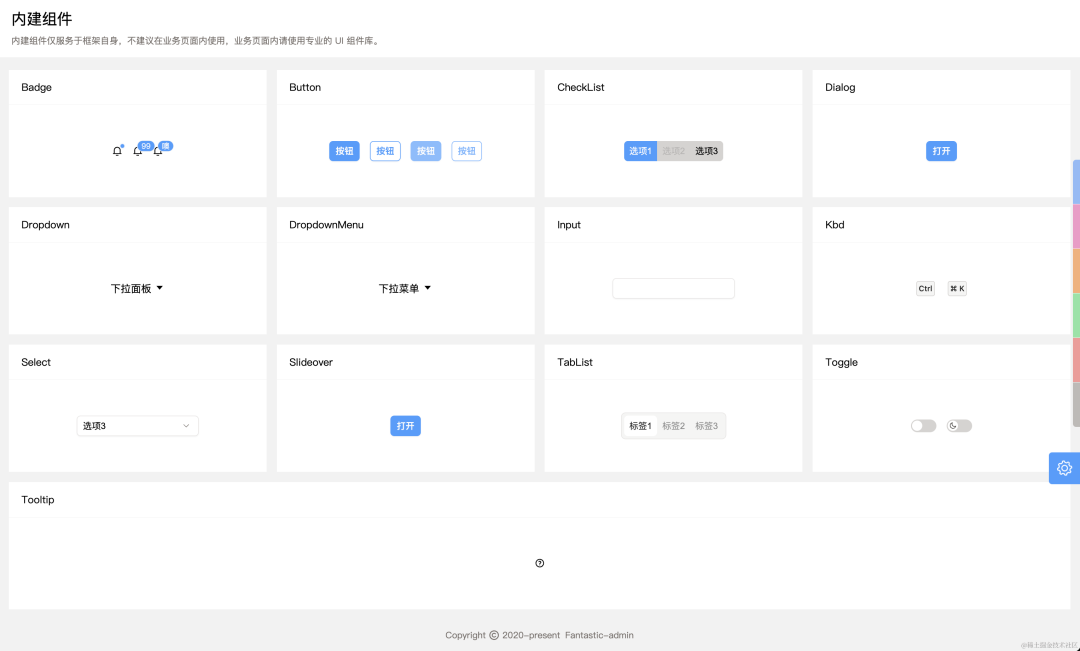The width and height of the screenshot is (1080, 651).
Task: Click the Tooltip question mark icon
Action: [539, 563]
